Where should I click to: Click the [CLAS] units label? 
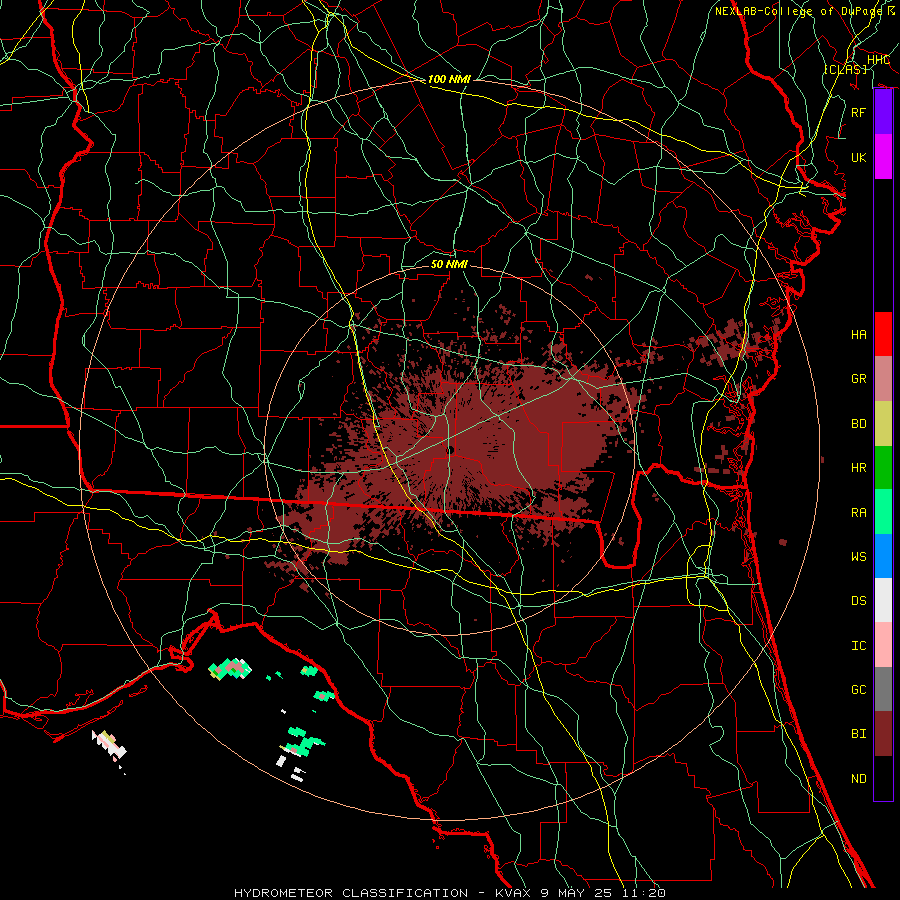[x=845, y=69]
